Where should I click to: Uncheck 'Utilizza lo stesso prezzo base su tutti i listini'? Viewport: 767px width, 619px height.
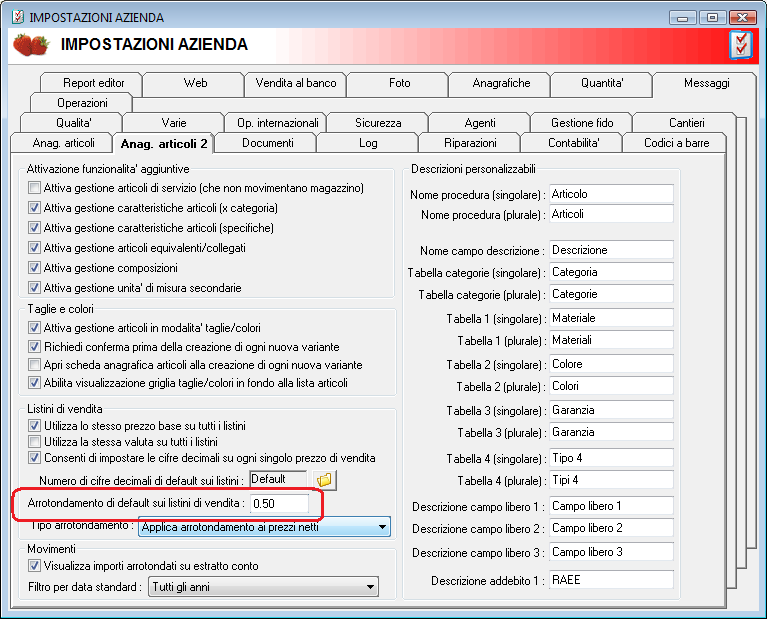point(34,425)
